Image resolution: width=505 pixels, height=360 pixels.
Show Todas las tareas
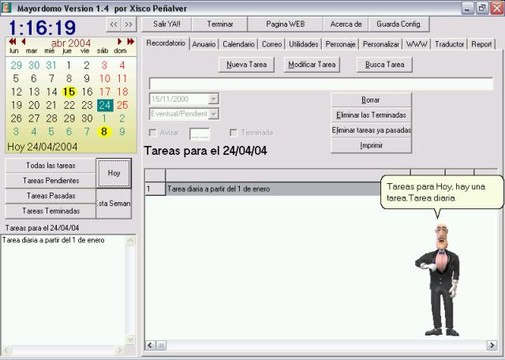coord(51,165)
